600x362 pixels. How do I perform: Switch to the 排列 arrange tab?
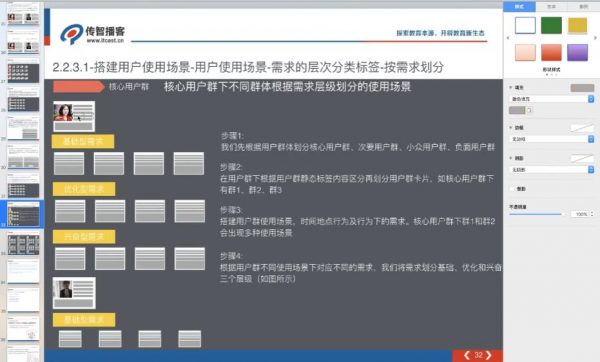(584, 7)
